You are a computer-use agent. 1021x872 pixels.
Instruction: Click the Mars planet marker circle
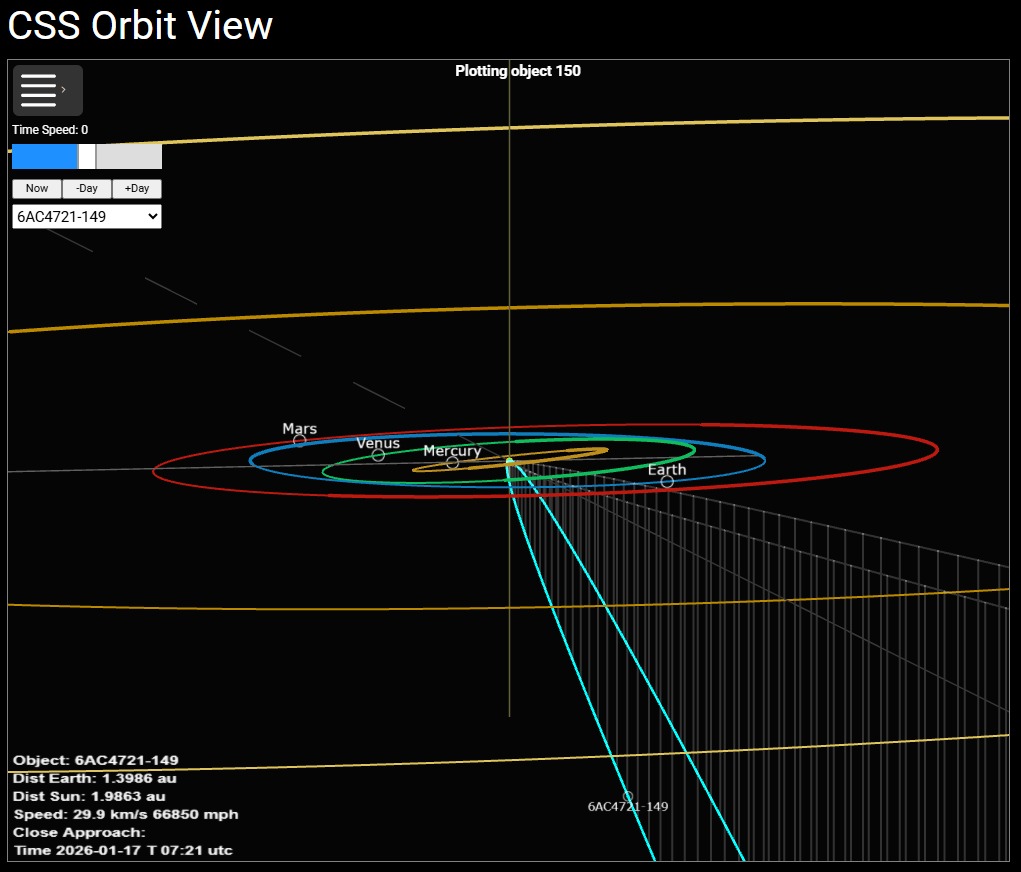click(x=299, y=440)
